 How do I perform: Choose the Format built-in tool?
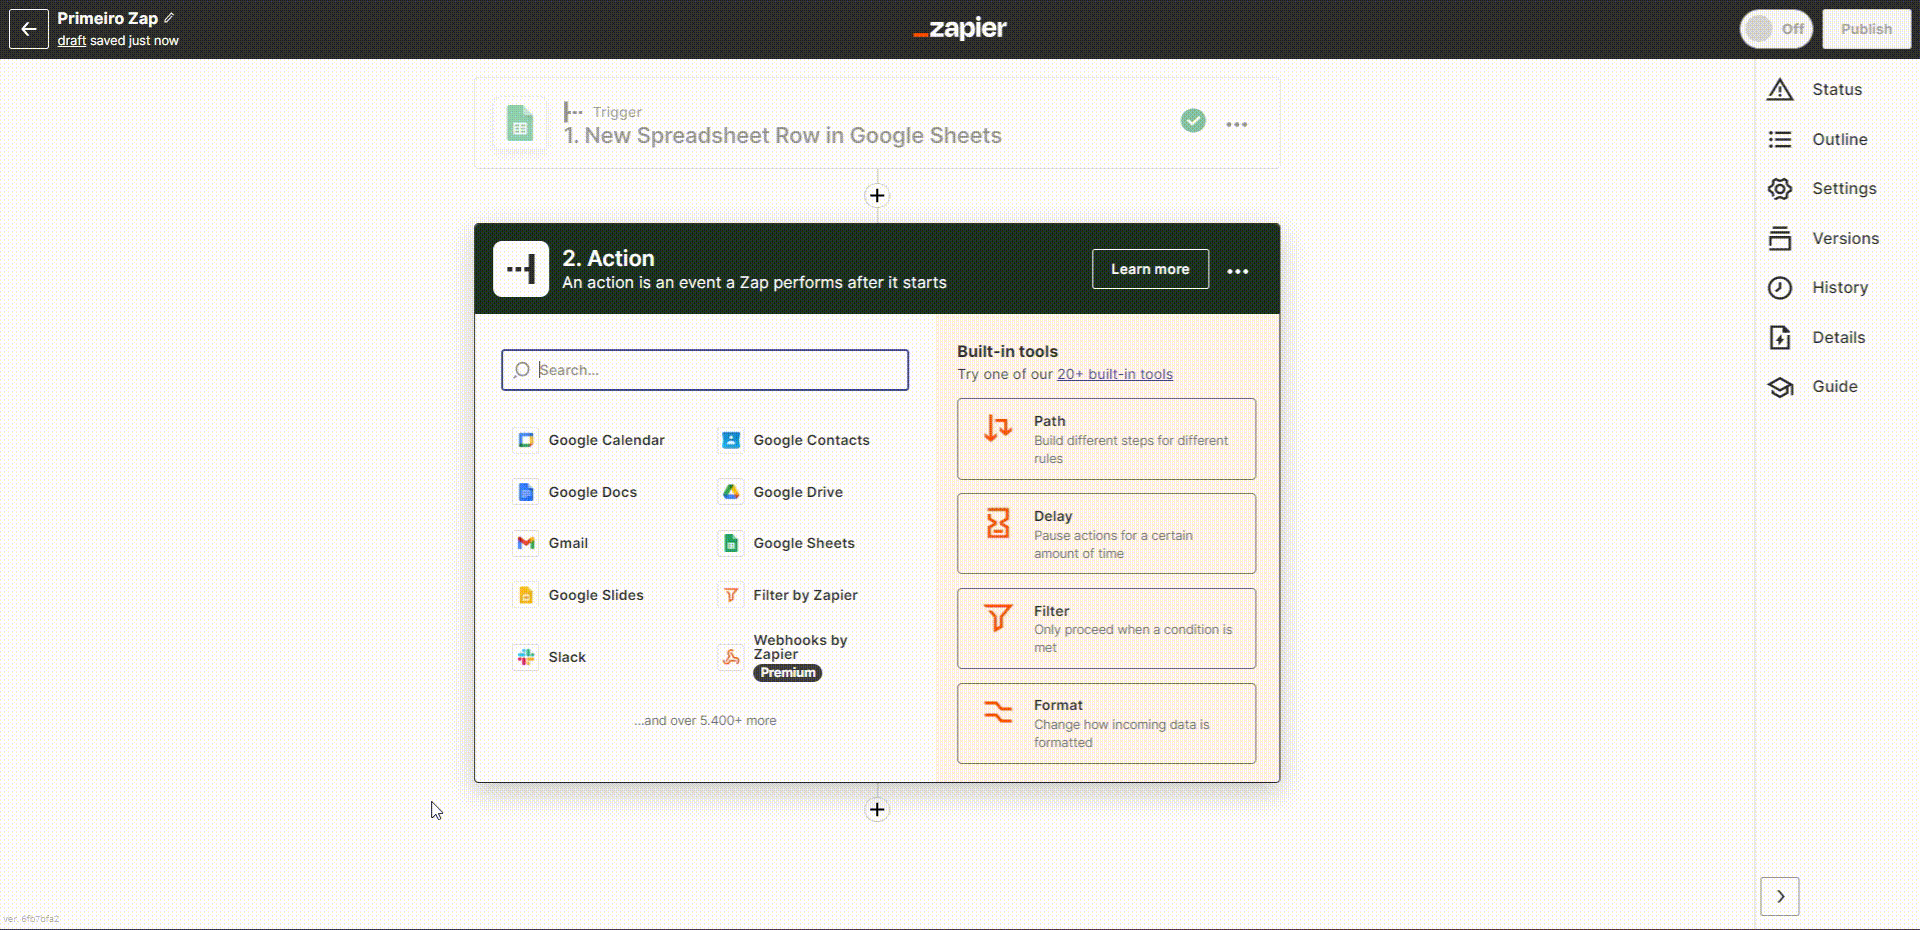pyautogui.click(x=1106, y=723)
